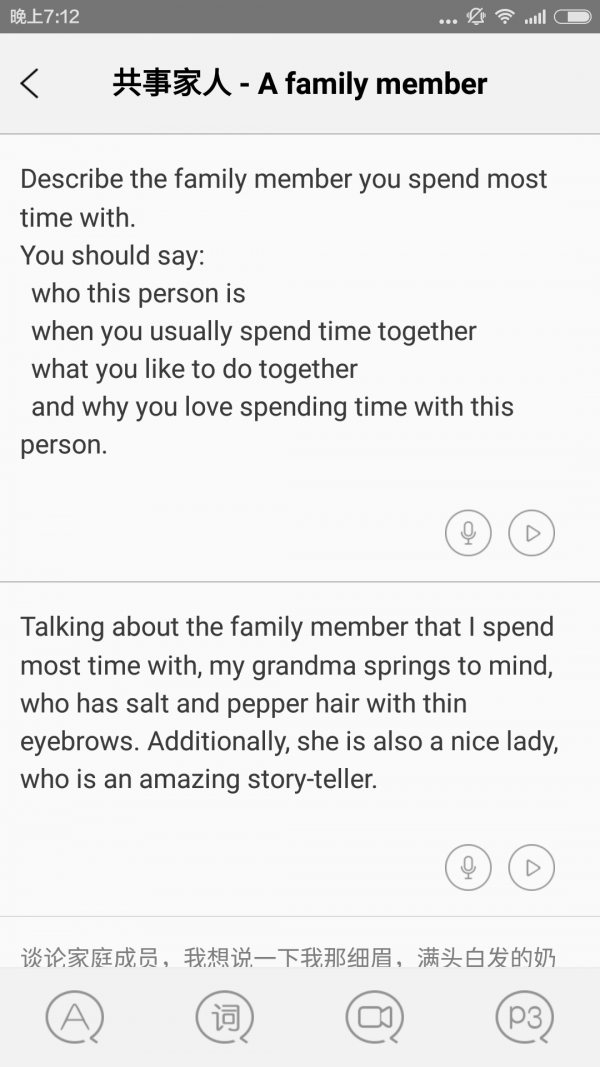Open the P3 bubble icon
The height and width of the screenshot is (1067, 600).
(x=524, y=1018)
